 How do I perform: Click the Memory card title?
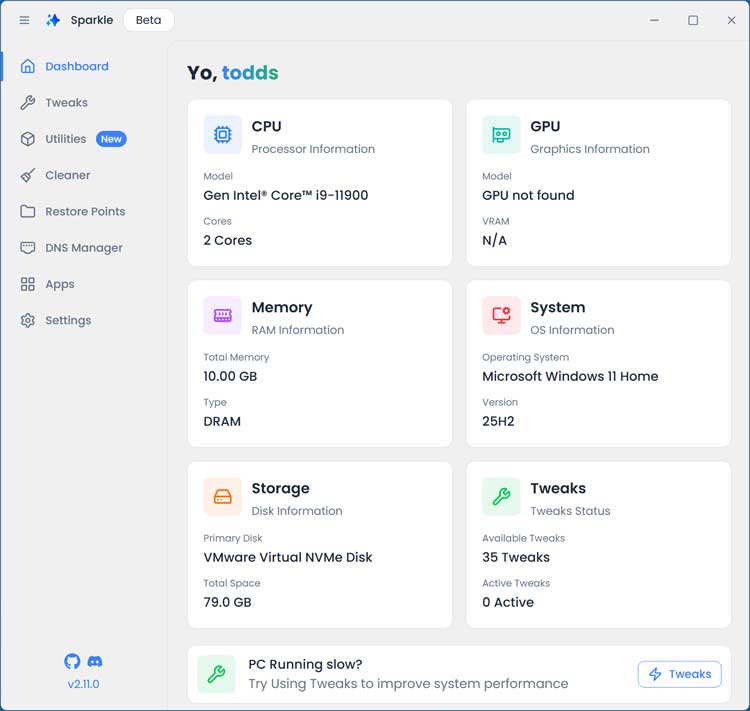pyautogui.click(x=282, y=307)
